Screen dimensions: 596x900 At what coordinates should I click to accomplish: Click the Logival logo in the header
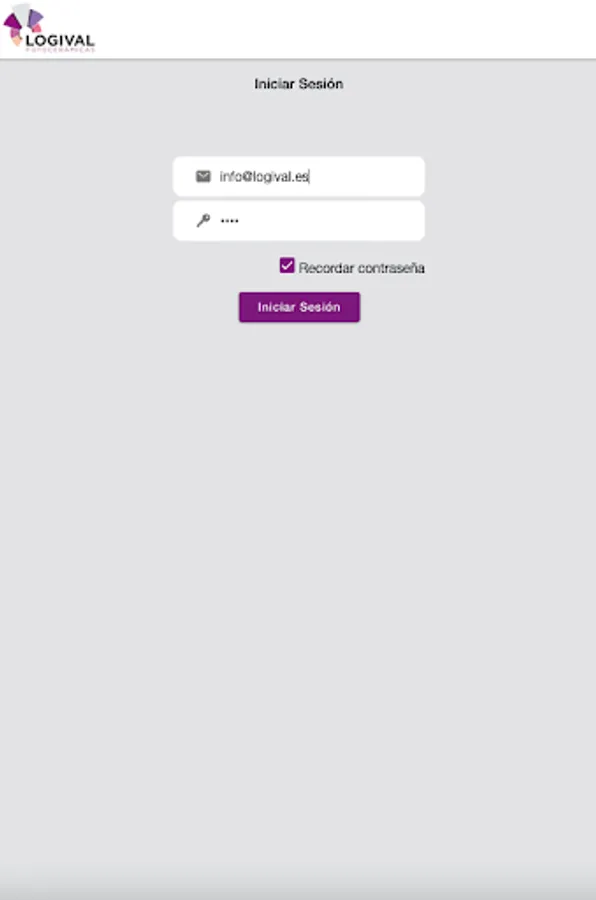(49, 29)
